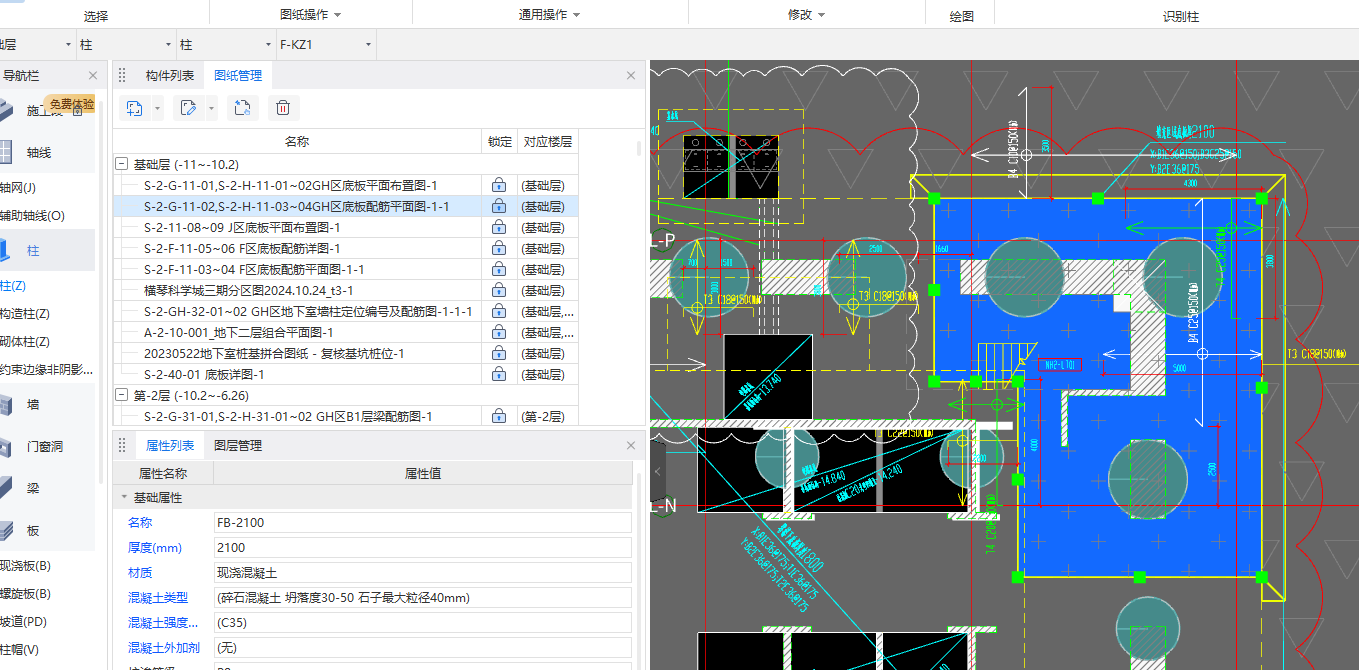Click the trash delete drawing icon
This screenshot has width=1359, height=670.
coord(283,108)
